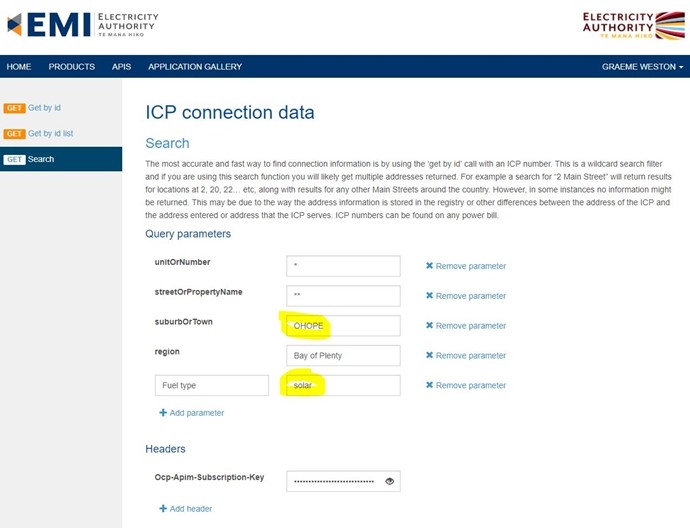Remove the region parameter via X icon
This screenshot has width=690, height=528.
tap(429, 355)
